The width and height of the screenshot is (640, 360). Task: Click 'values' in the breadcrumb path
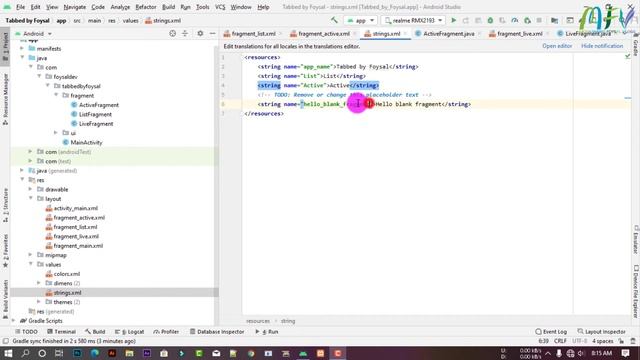(x=131, y=20)
